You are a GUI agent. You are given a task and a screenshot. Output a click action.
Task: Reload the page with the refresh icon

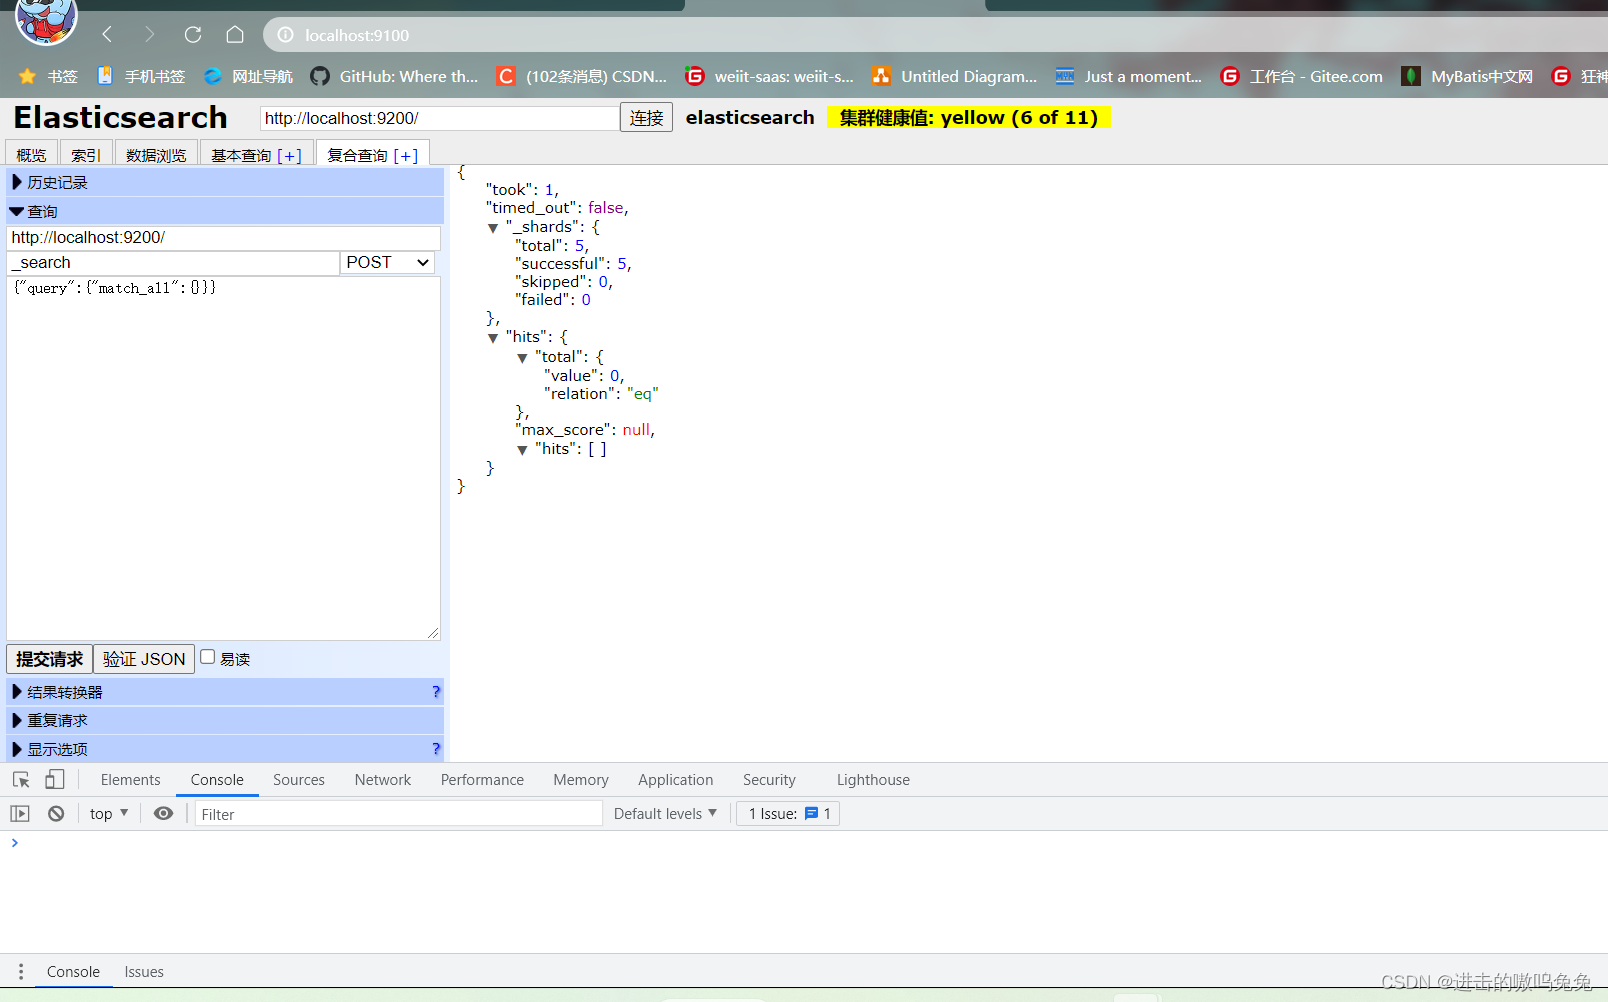coord(193,35)
